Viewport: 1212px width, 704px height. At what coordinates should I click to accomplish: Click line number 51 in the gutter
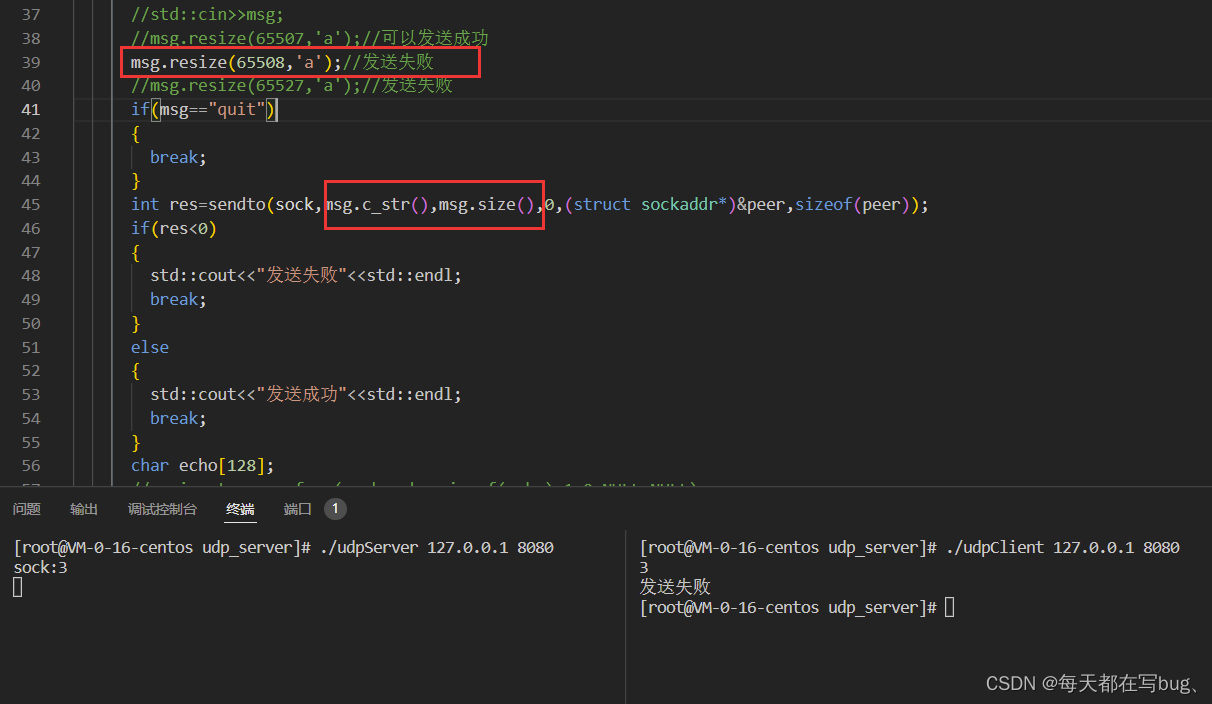(x=31, y=348)
